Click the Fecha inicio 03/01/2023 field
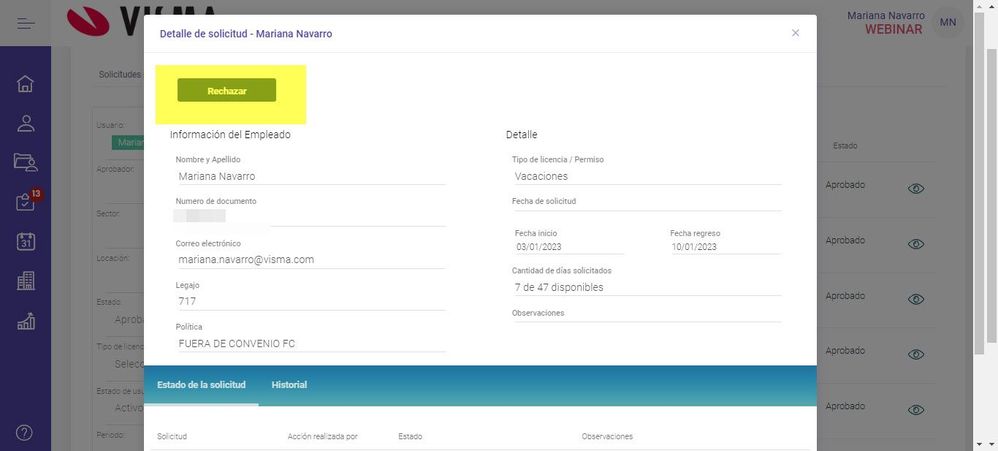Screen dimensions: 998x451 pos(569,247)
